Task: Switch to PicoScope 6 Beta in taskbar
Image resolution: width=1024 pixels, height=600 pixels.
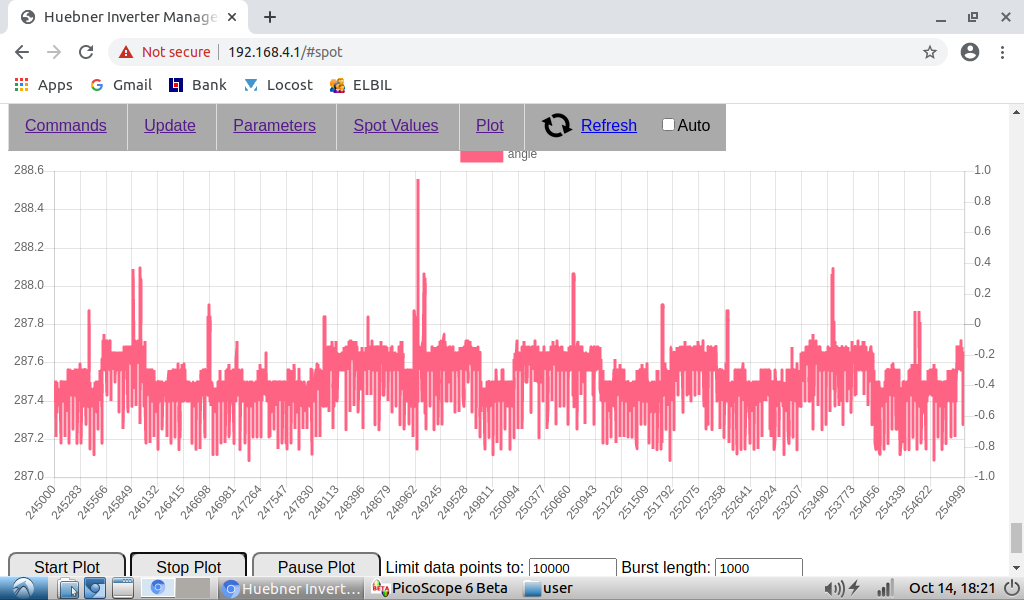Action: (440, 588)
